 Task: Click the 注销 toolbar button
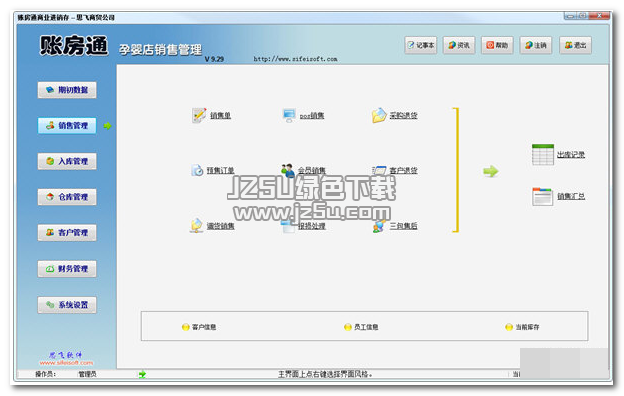[x=536, y=45]
